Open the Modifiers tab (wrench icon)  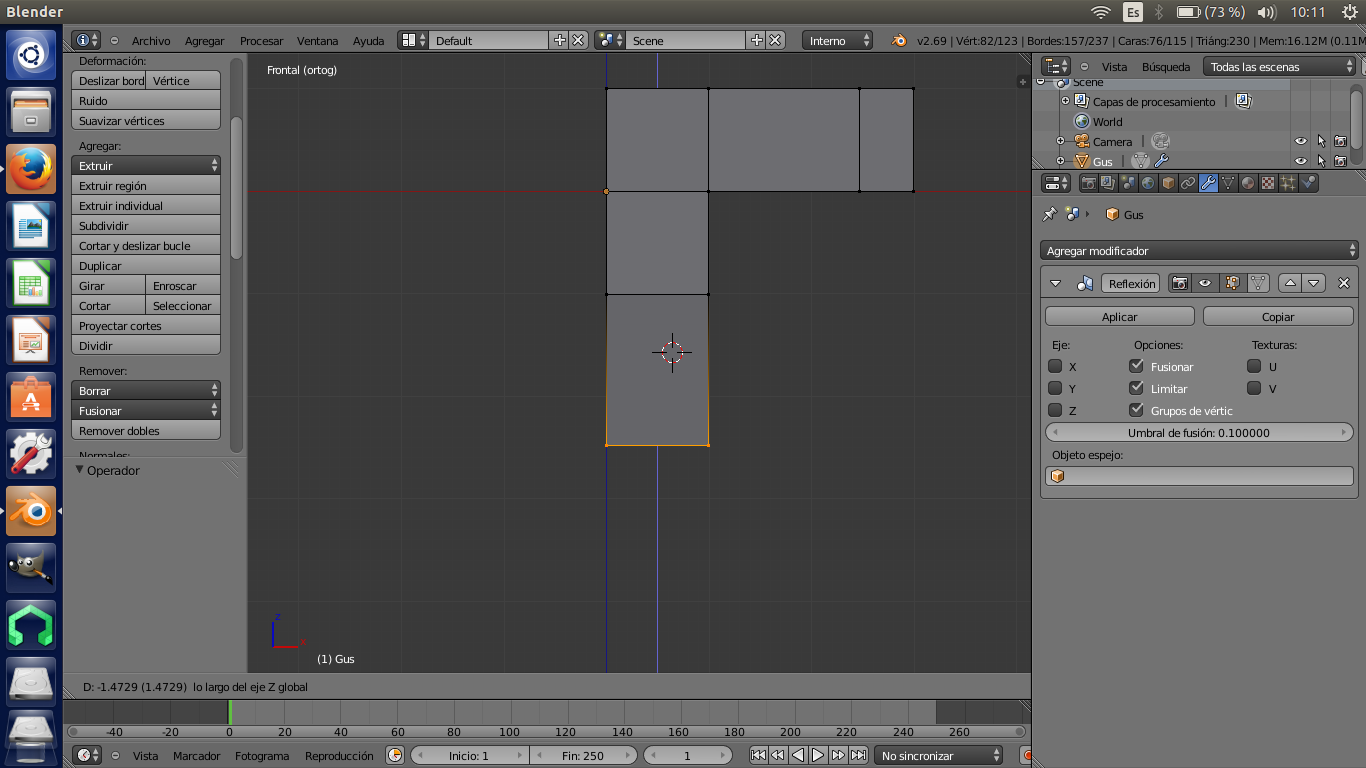(x=1208, y=183)
